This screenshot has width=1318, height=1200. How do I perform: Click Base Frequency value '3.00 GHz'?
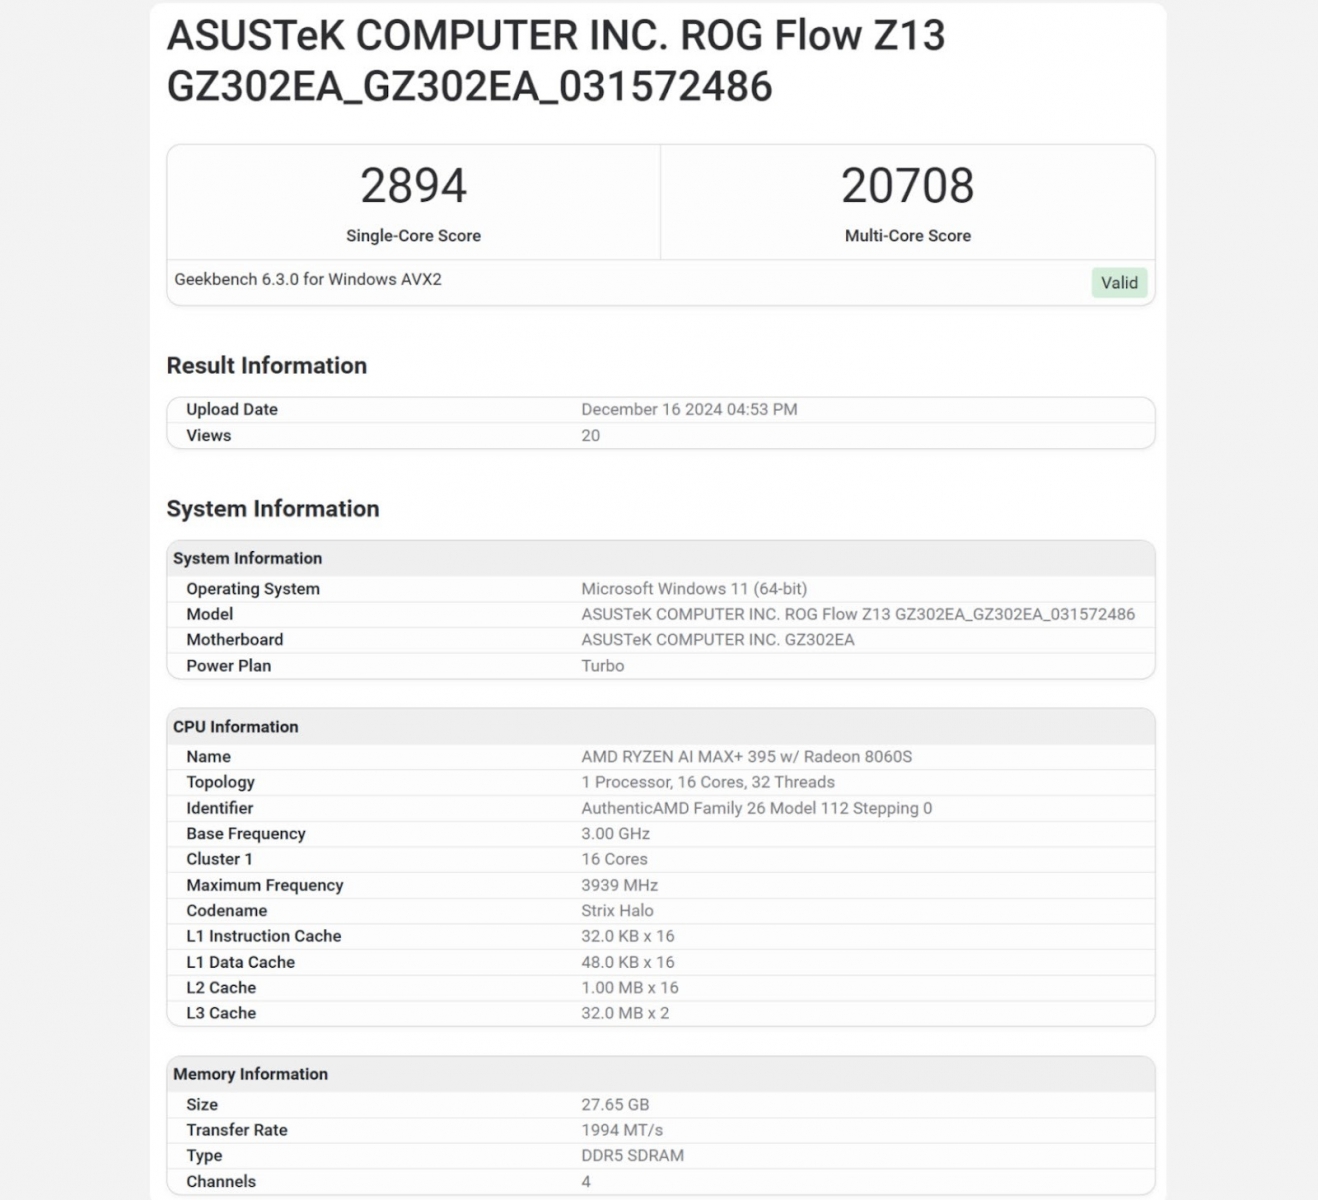615,834
